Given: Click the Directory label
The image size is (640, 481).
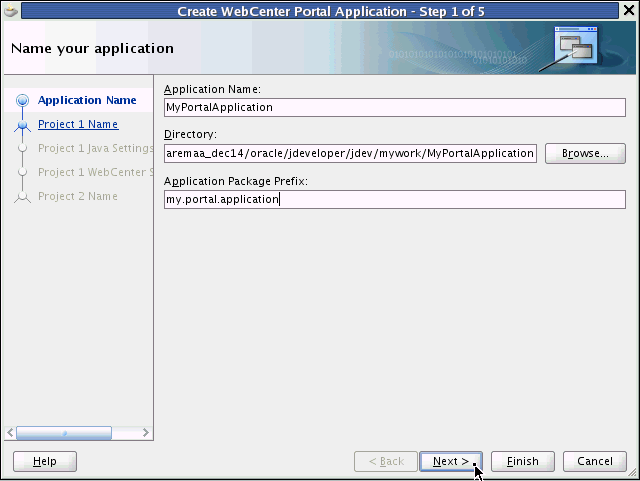Looking at the screenshot, I should coord(190,134).
